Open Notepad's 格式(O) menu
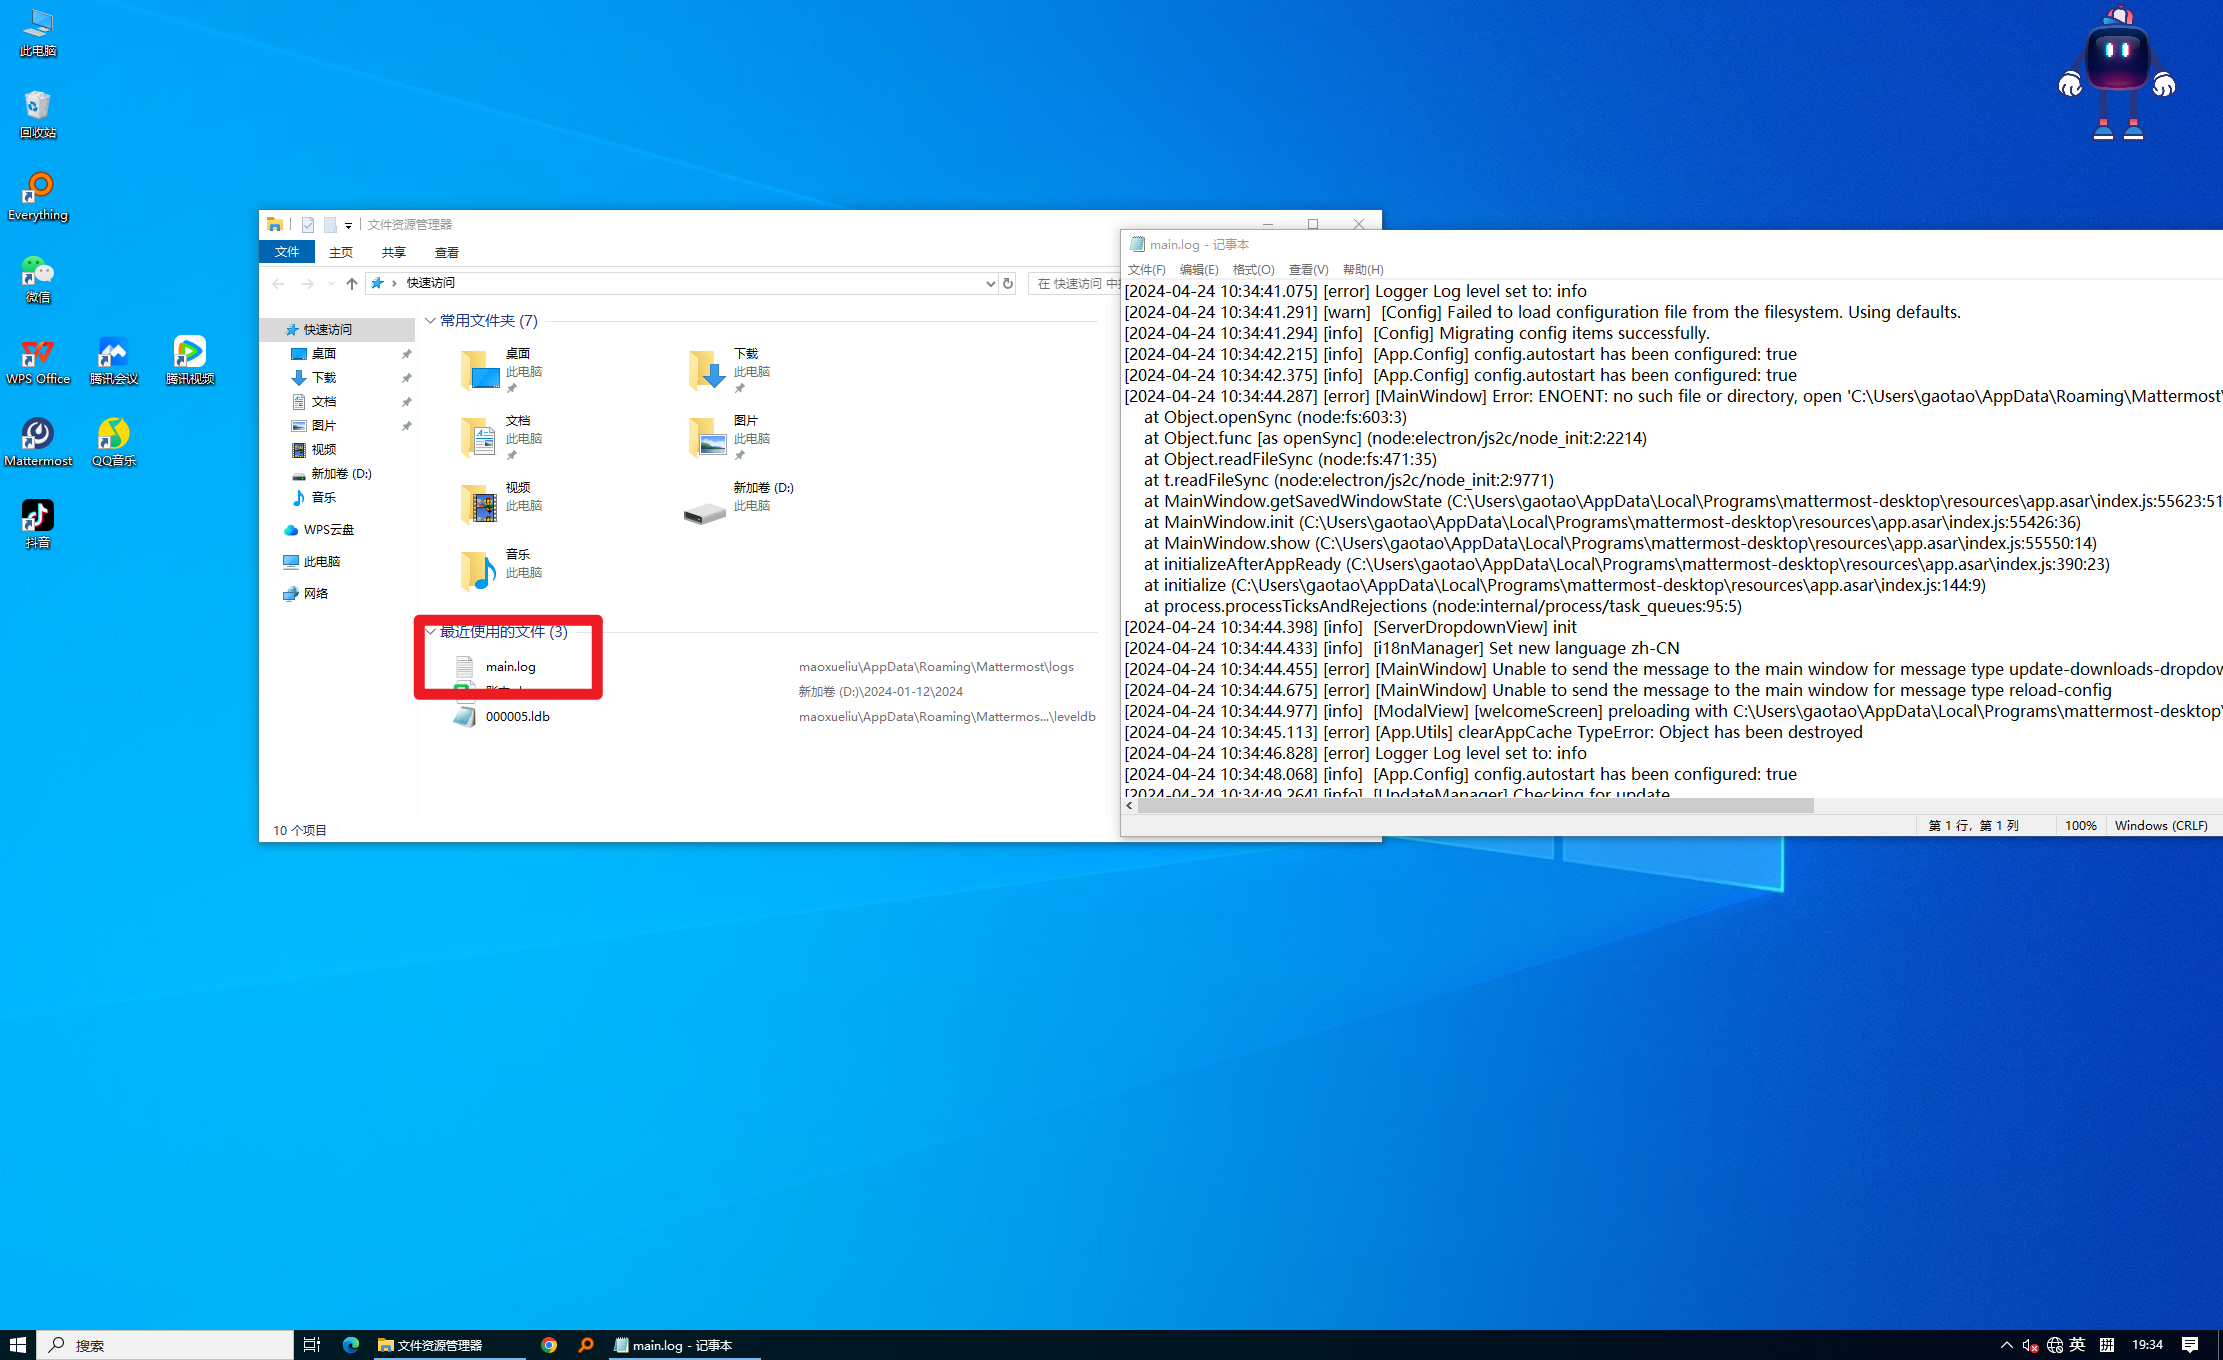The width and height of the screenshot is (2223, 1360). [x=1253, y=270]
